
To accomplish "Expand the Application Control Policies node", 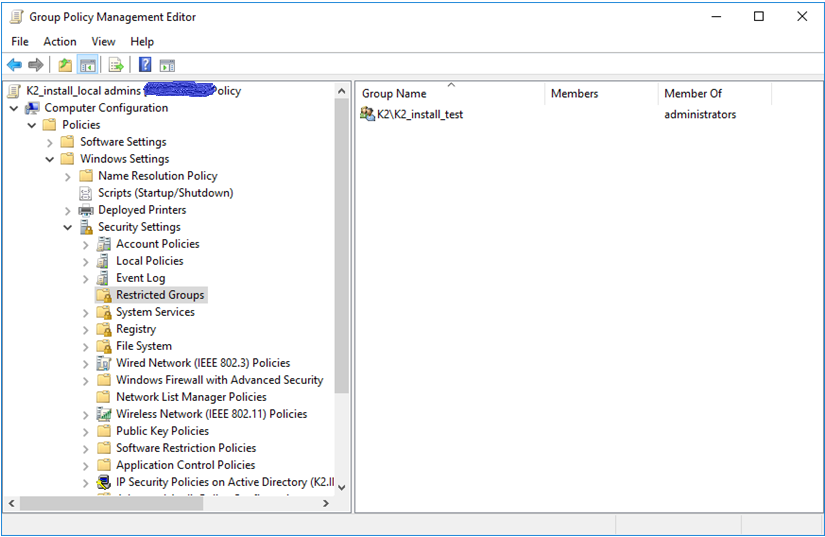I will pyautogui.click(x=86, y=466).
